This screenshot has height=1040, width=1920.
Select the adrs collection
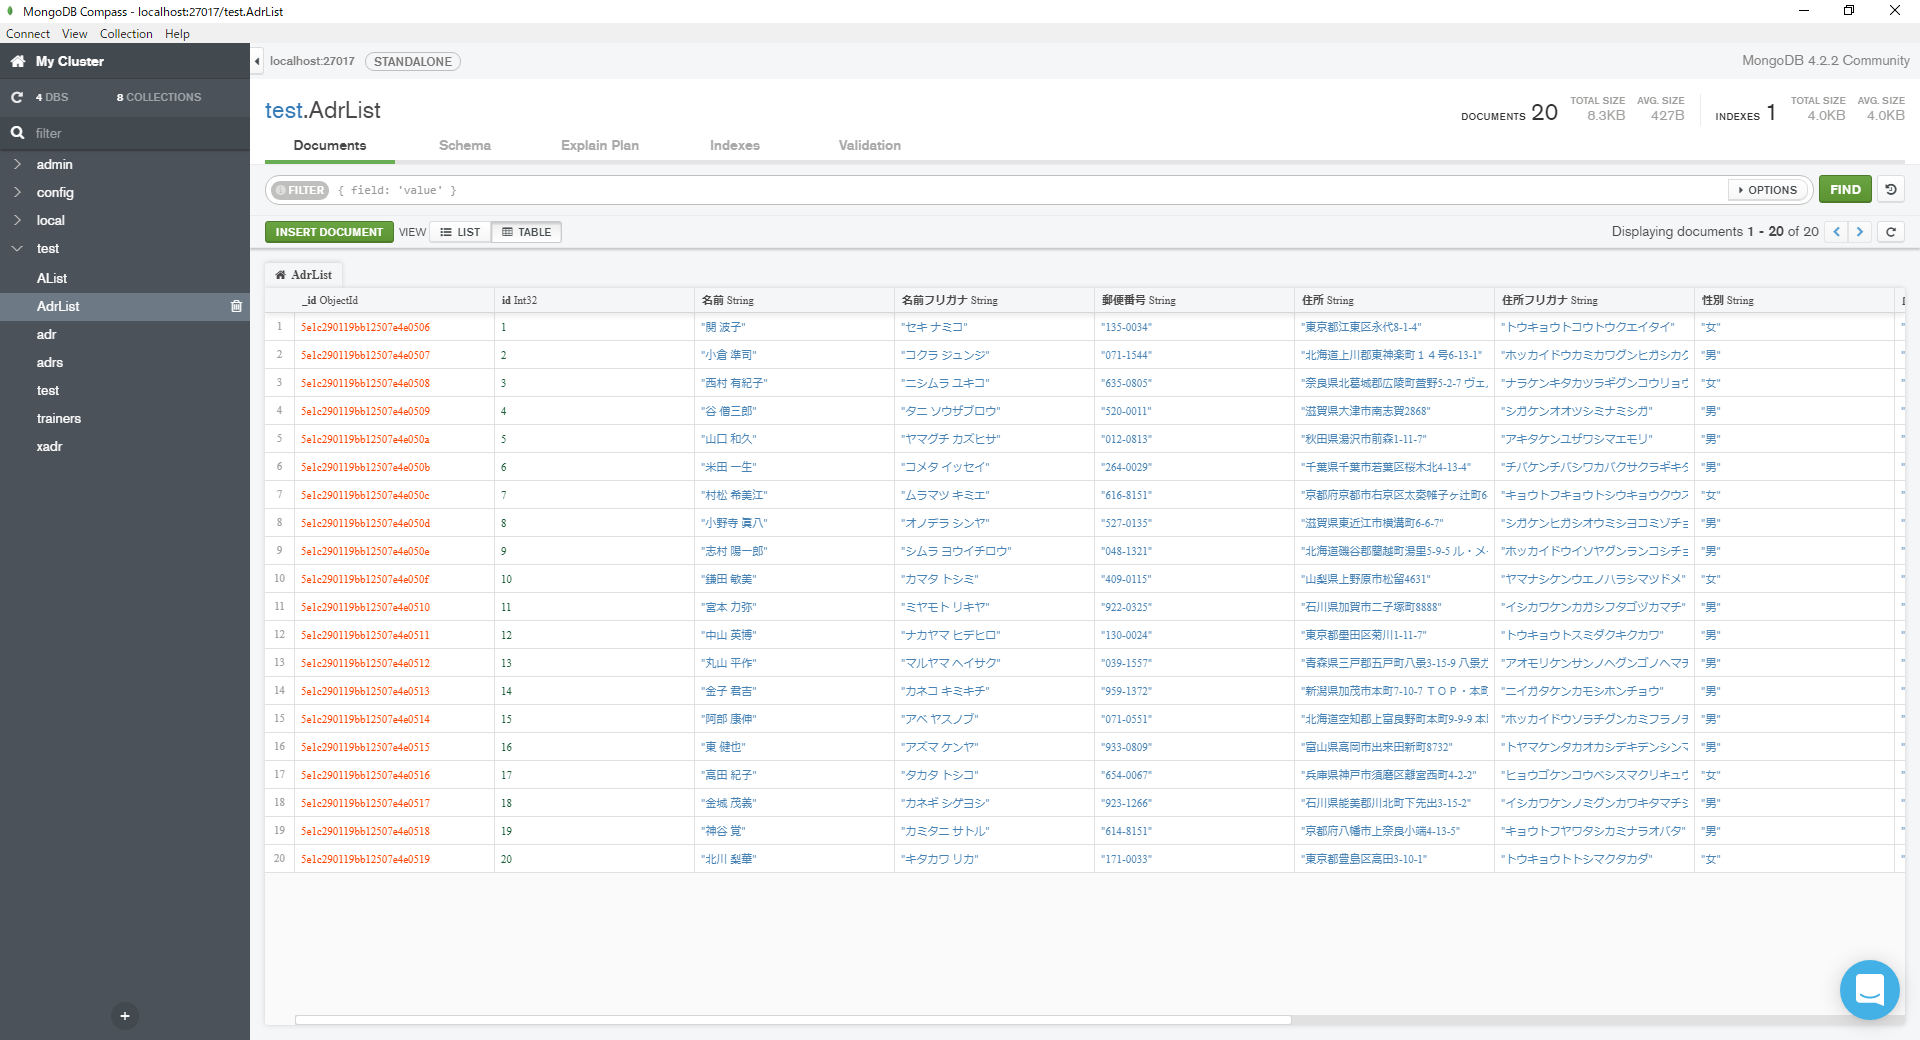[x=50, y=362]
